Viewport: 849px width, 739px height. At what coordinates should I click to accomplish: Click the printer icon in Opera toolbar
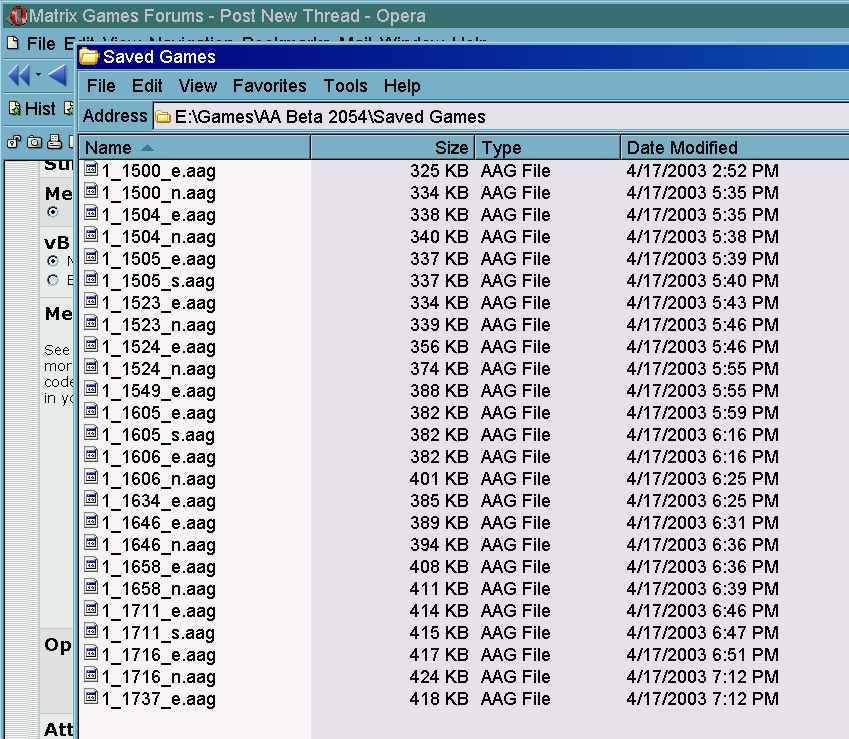click(54, 142)
